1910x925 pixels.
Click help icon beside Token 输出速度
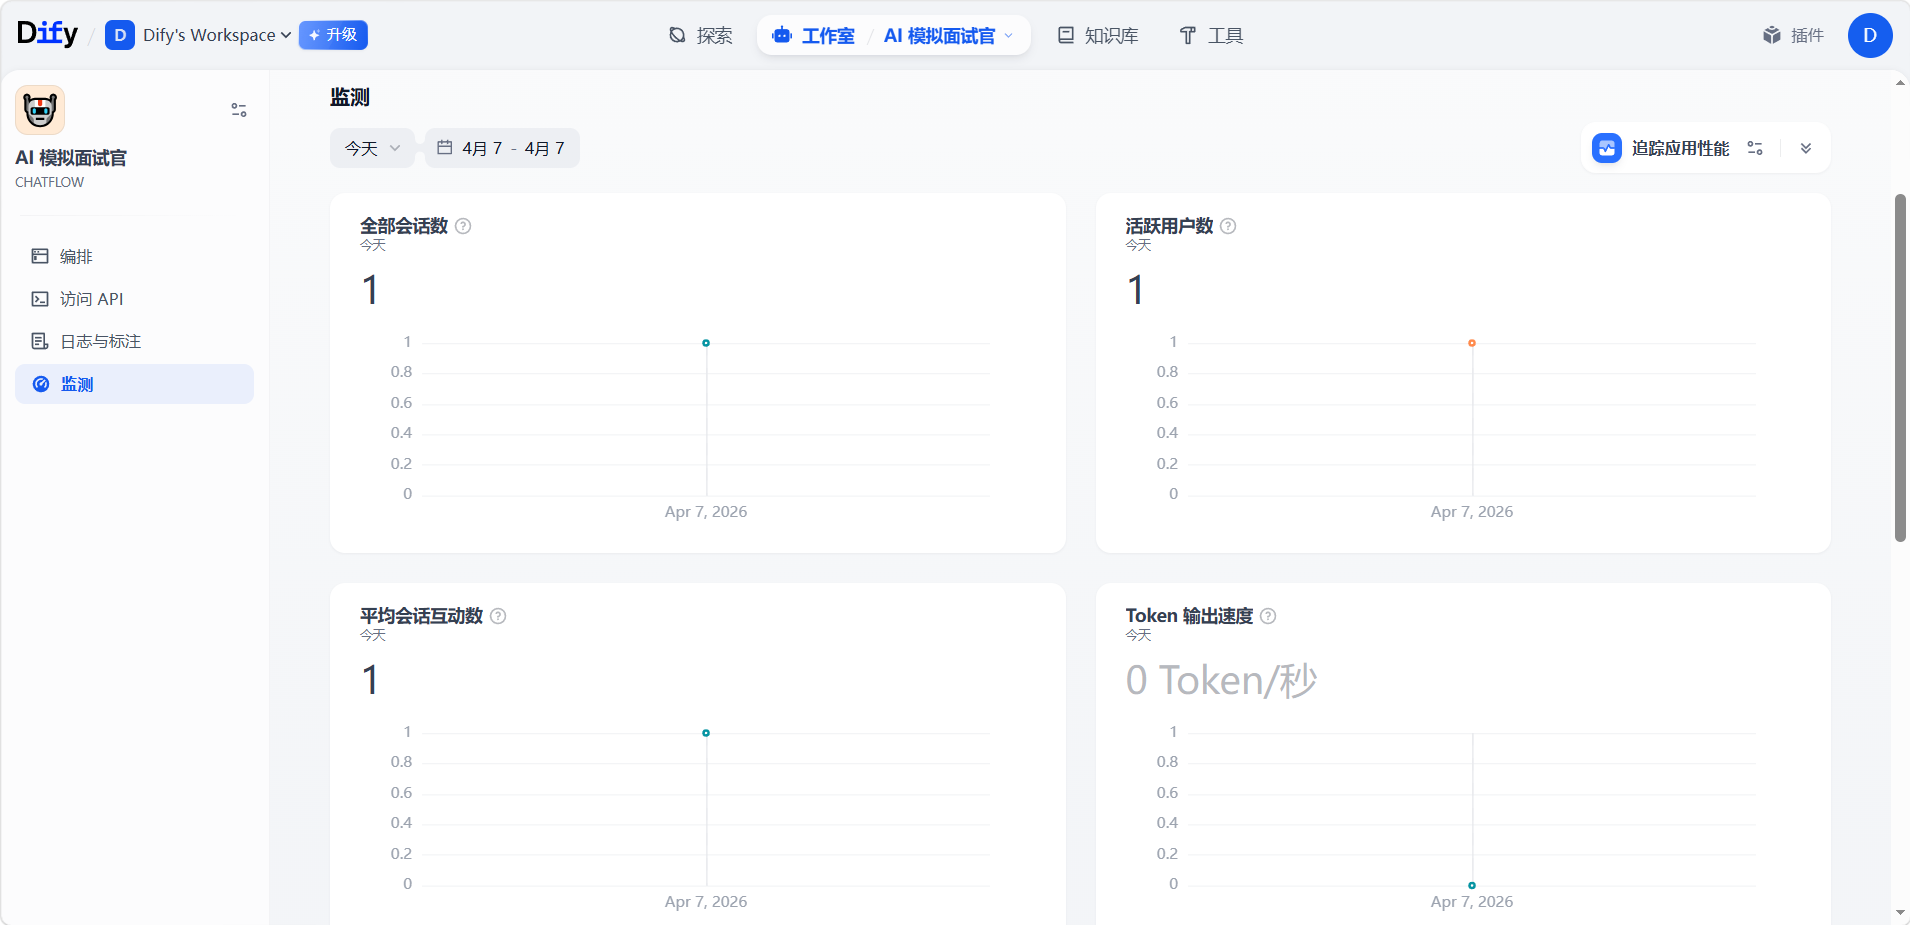tap(1268, 616)
